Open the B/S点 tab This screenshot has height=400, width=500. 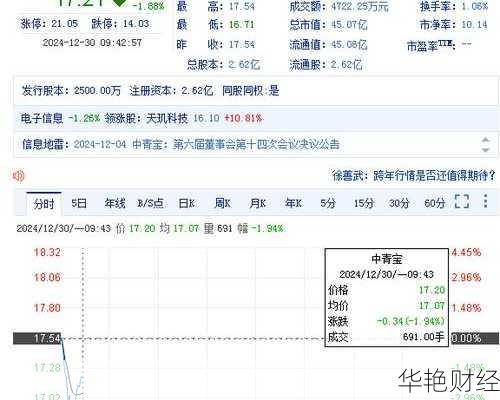tap(150, 203)
